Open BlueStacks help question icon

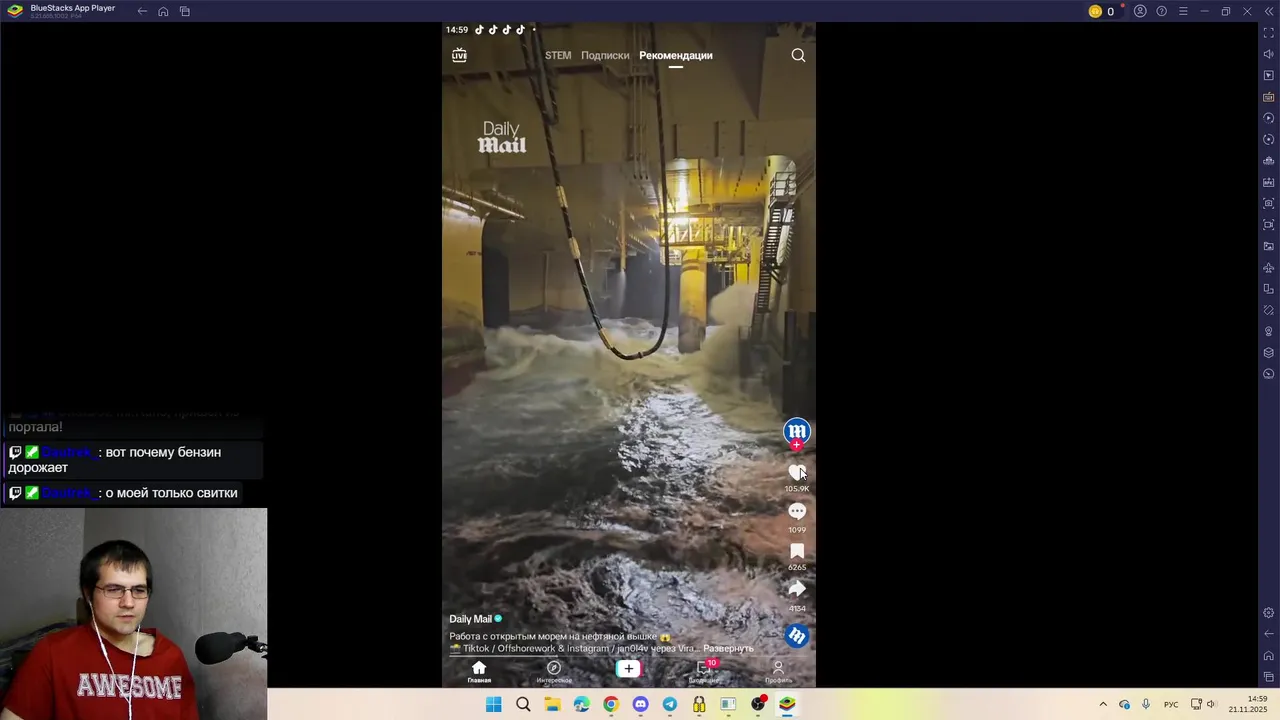(1161, 11)
